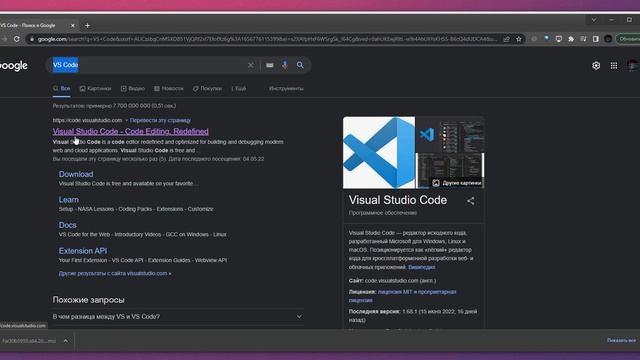Reload the page with the refresh icon
640x360 pixels.
click(17, 39)
